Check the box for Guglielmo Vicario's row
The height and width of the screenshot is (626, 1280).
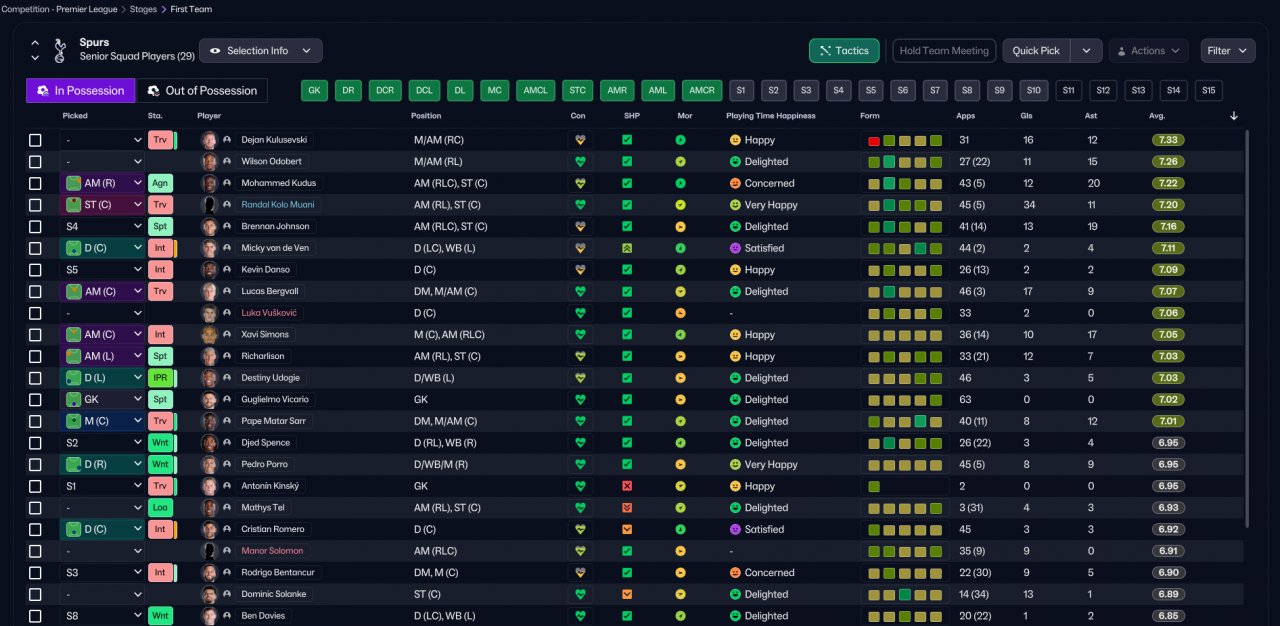pyautogui.click(x=35, y=400)
